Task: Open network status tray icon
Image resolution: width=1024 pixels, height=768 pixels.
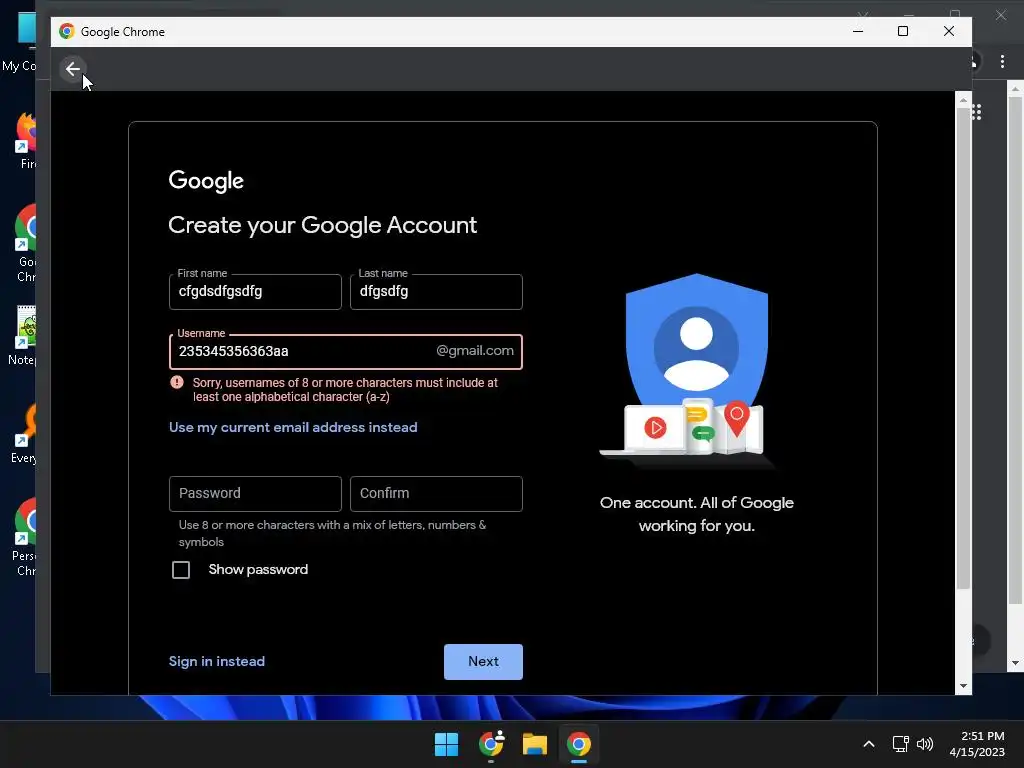Action: 901,744
